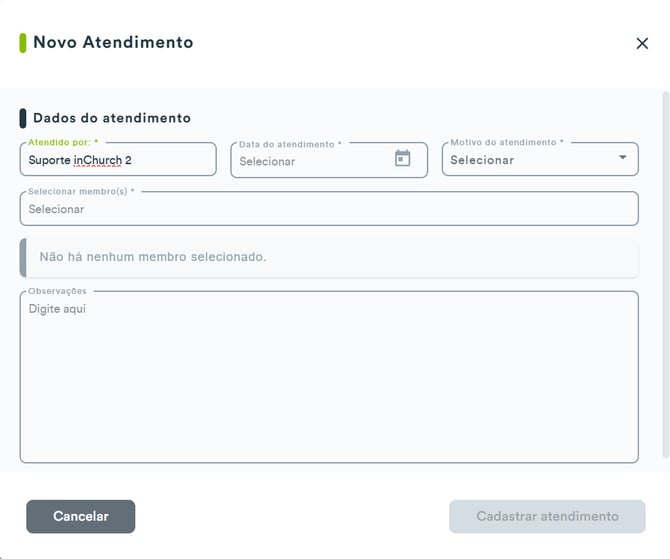670x559 pixels.
Task: Click the Cancelar button
Action: point(81,516)
